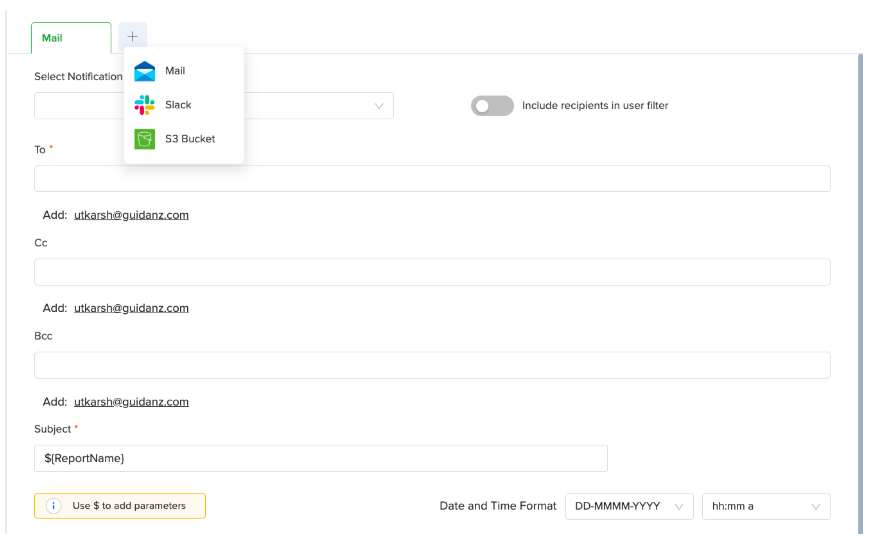This screenshot has width=871, height=544.
Task: Add utkarsh@guidanz.com to the Cc field
Action: tap(131, 308)
